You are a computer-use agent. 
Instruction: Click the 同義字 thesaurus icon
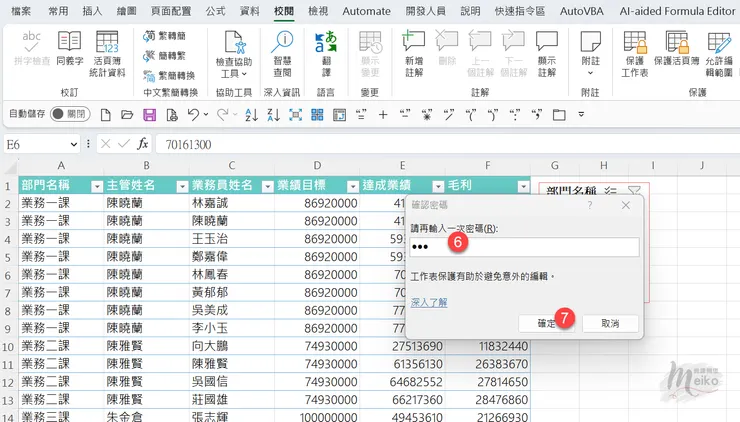(x=69, y=51)
